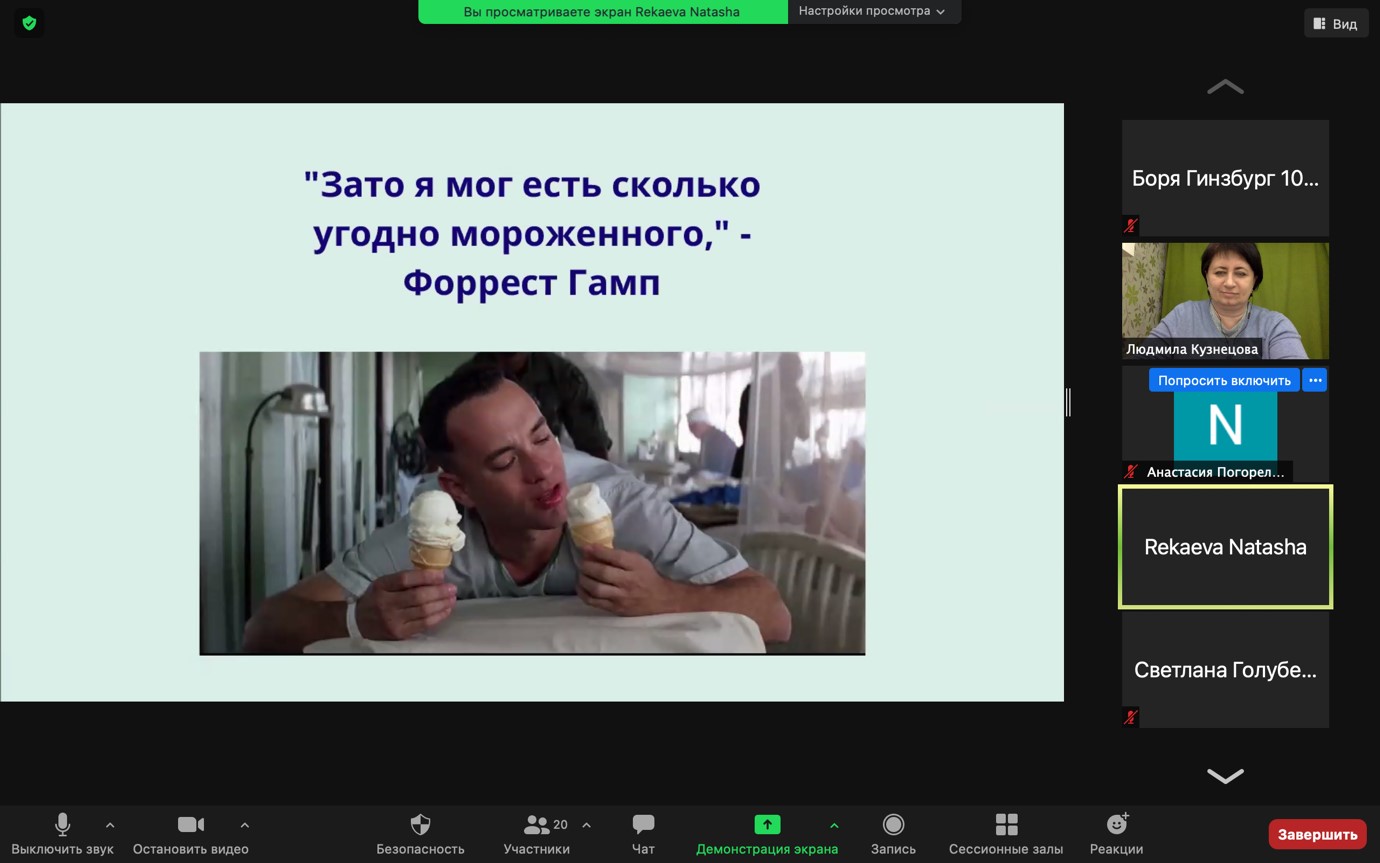Click 'Попросить включить' ask to unmute button
This screenshot has height=863, width=1380.
click(x=1225, y=380)
